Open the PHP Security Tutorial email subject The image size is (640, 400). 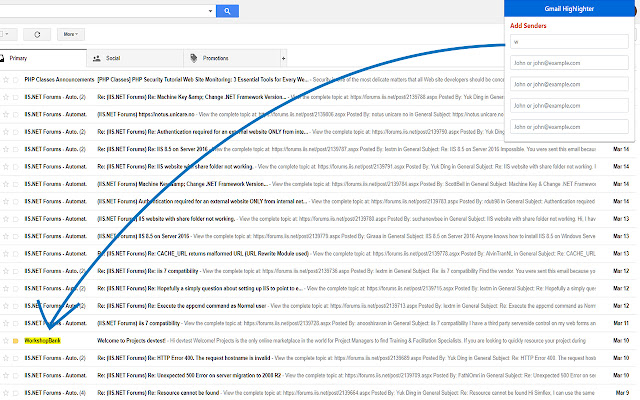[203, 80]
